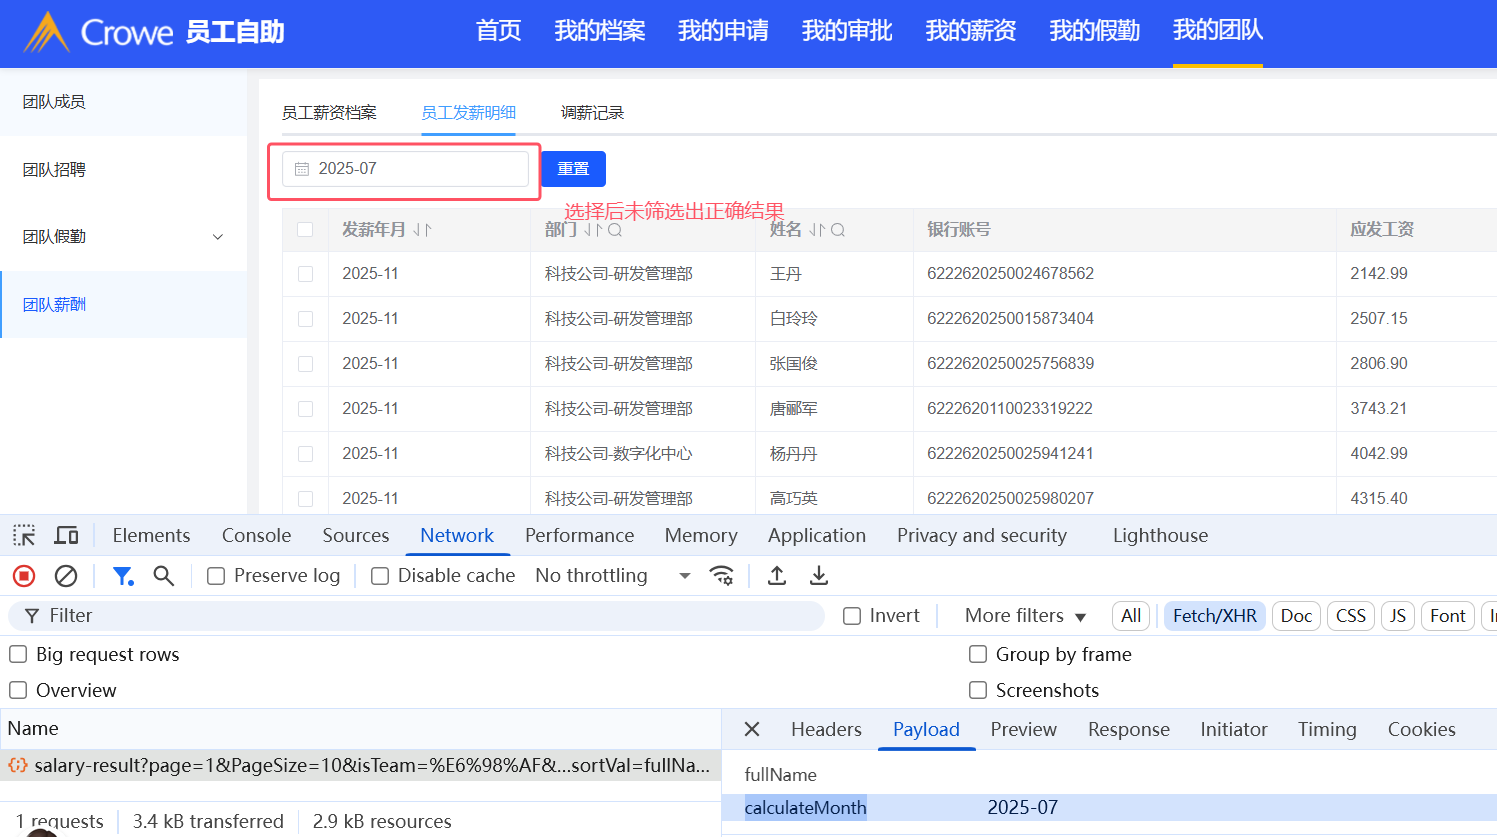Clear the network log
The image size is (1497, 837).
[x=66, y=576]
